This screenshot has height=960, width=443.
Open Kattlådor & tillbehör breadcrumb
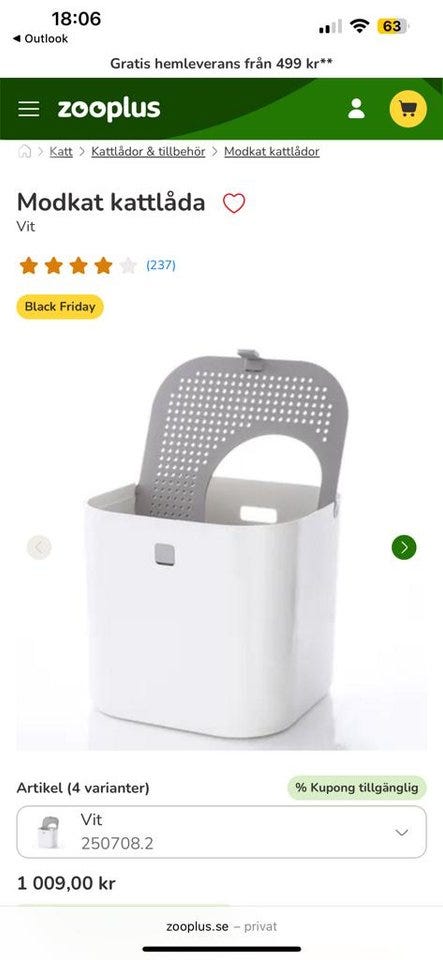click(148, 151)
